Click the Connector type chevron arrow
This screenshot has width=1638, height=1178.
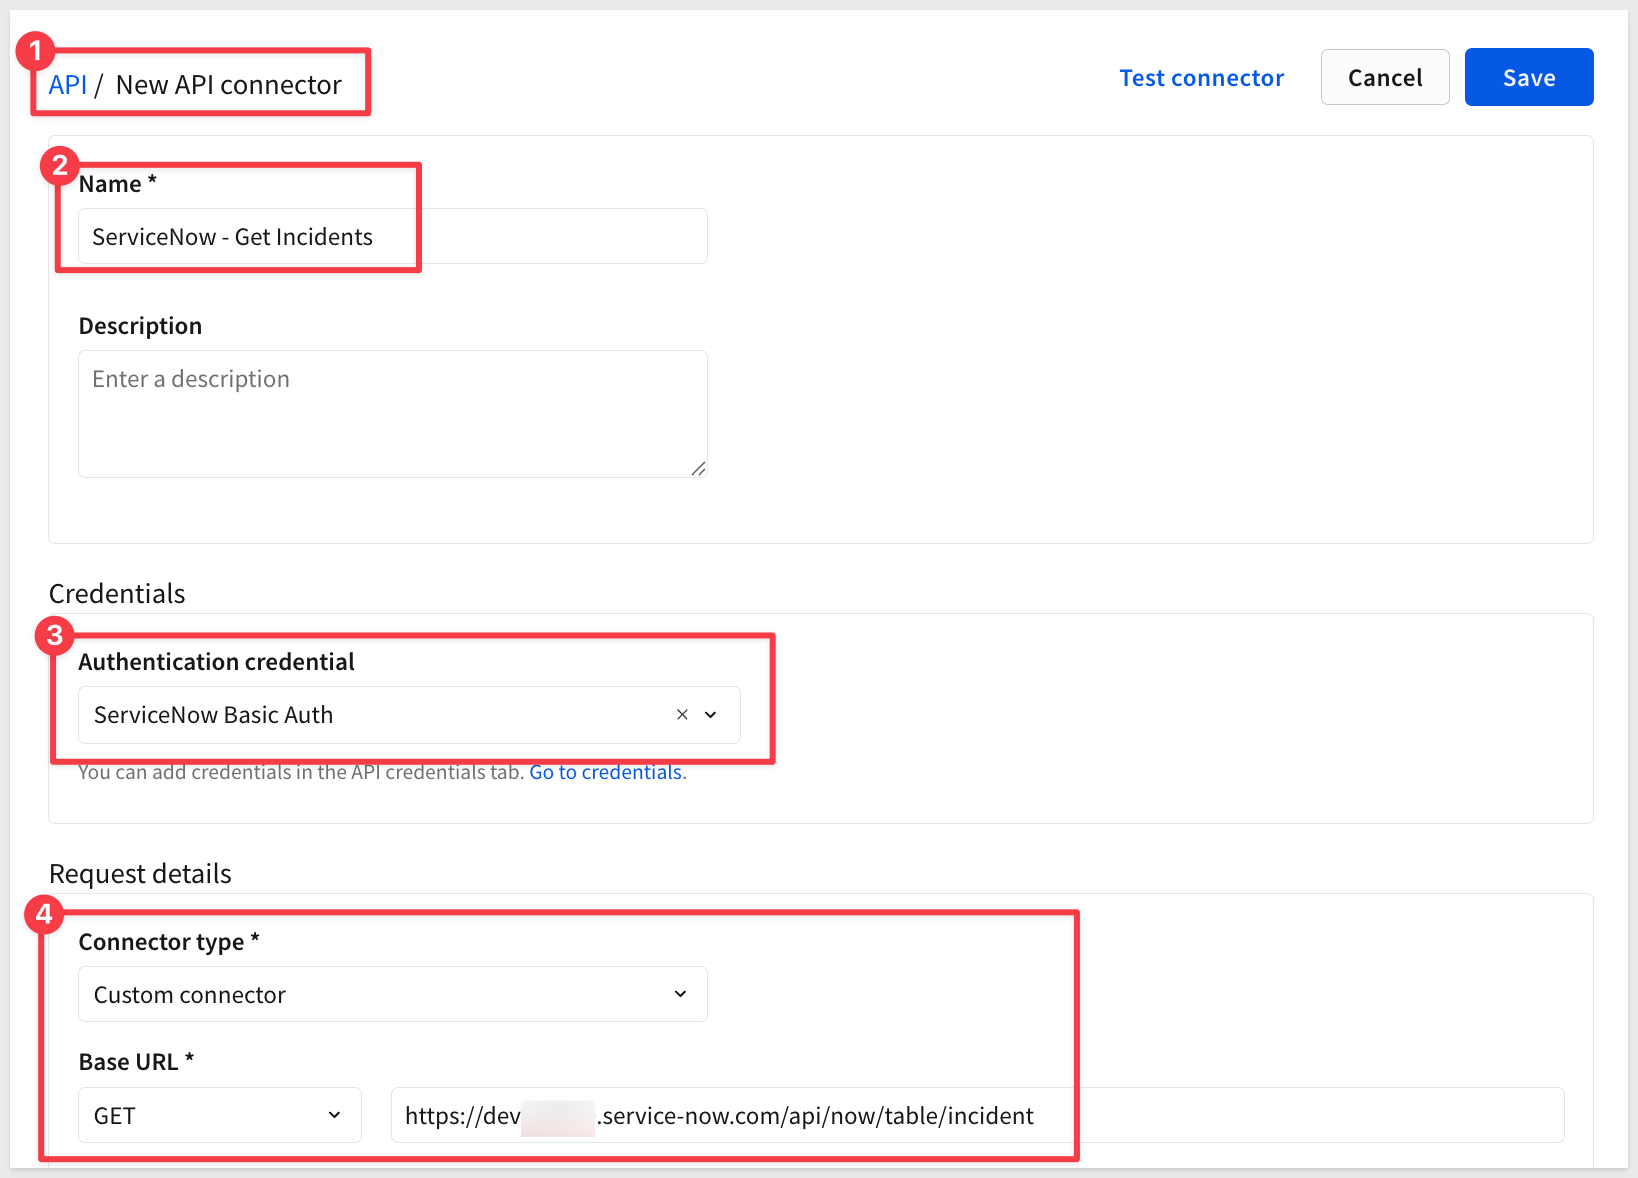click(680, 994)
